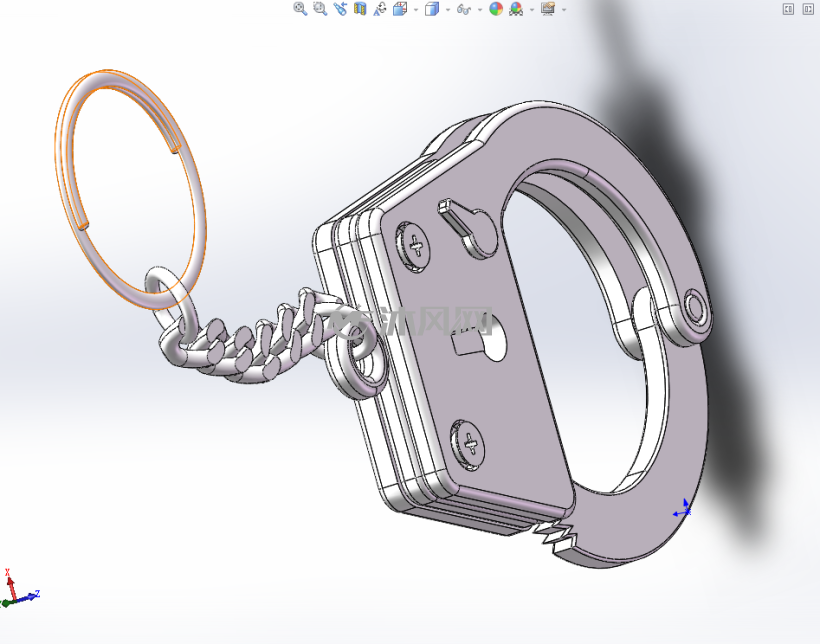Return to the Previous View

[x=340, y=8]
